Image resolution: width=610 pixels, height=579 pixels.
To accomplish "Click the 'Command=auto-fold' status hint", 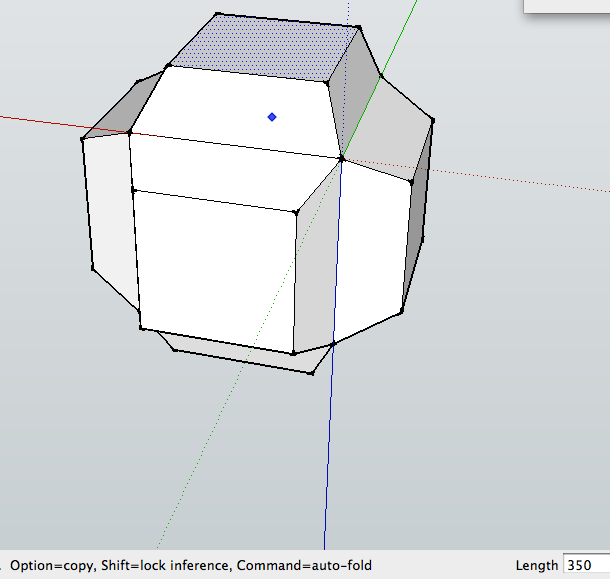I will (x=304, y=565).
